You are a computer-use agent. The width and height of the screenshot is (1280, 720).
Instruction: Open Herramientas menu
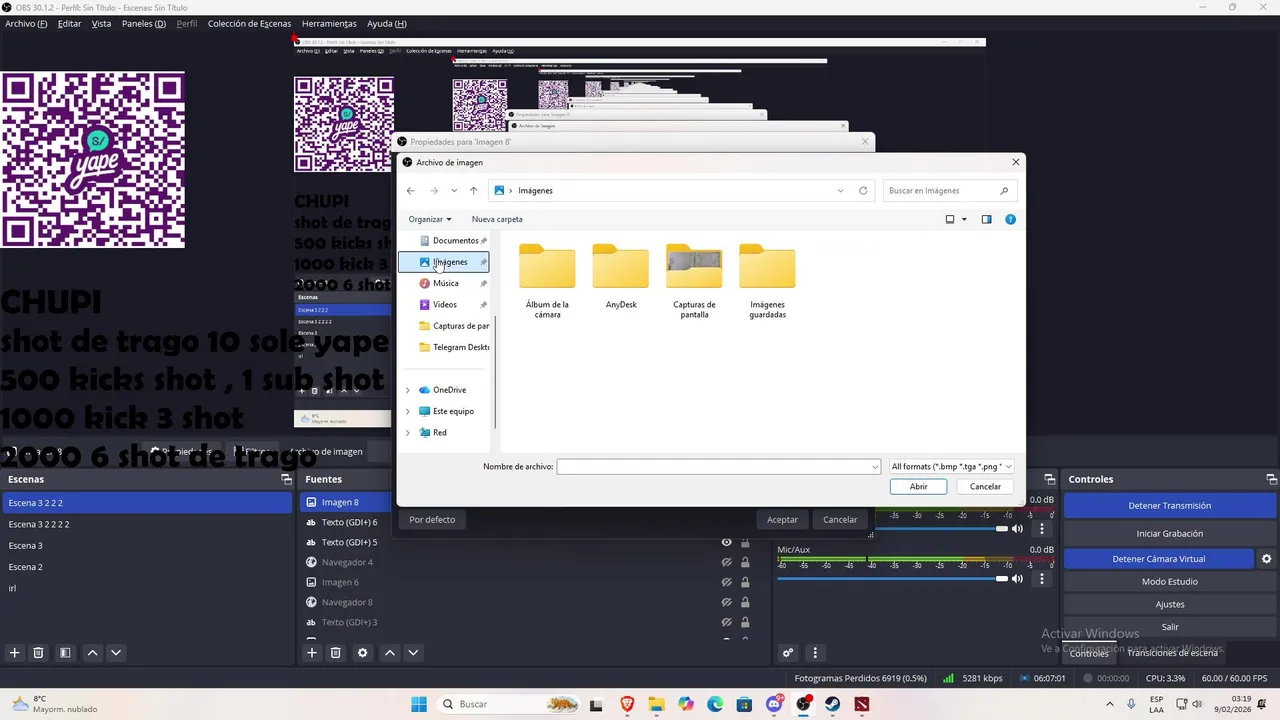pyautogui.click(x=329, y=23)
